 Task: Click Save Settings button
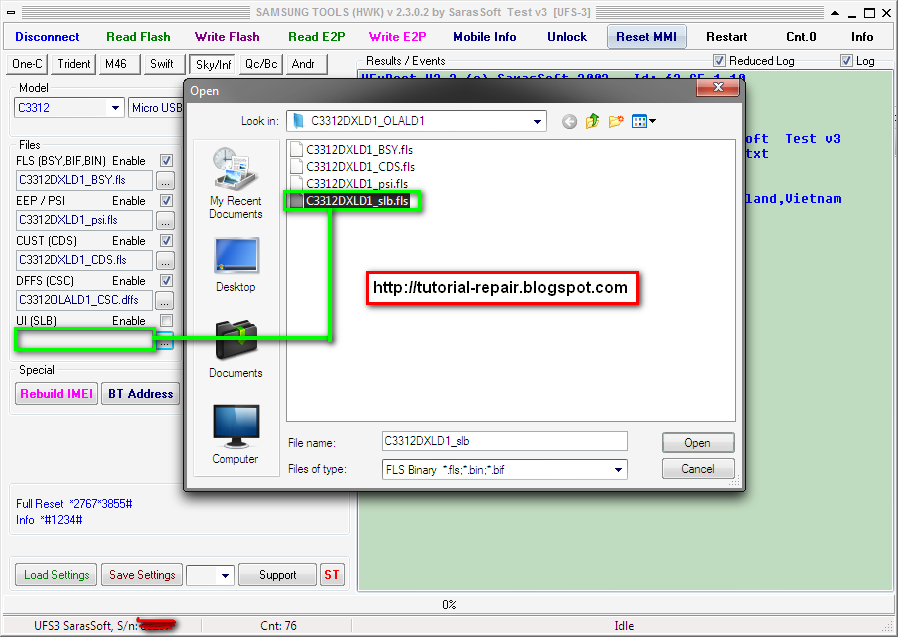[142, 575]
